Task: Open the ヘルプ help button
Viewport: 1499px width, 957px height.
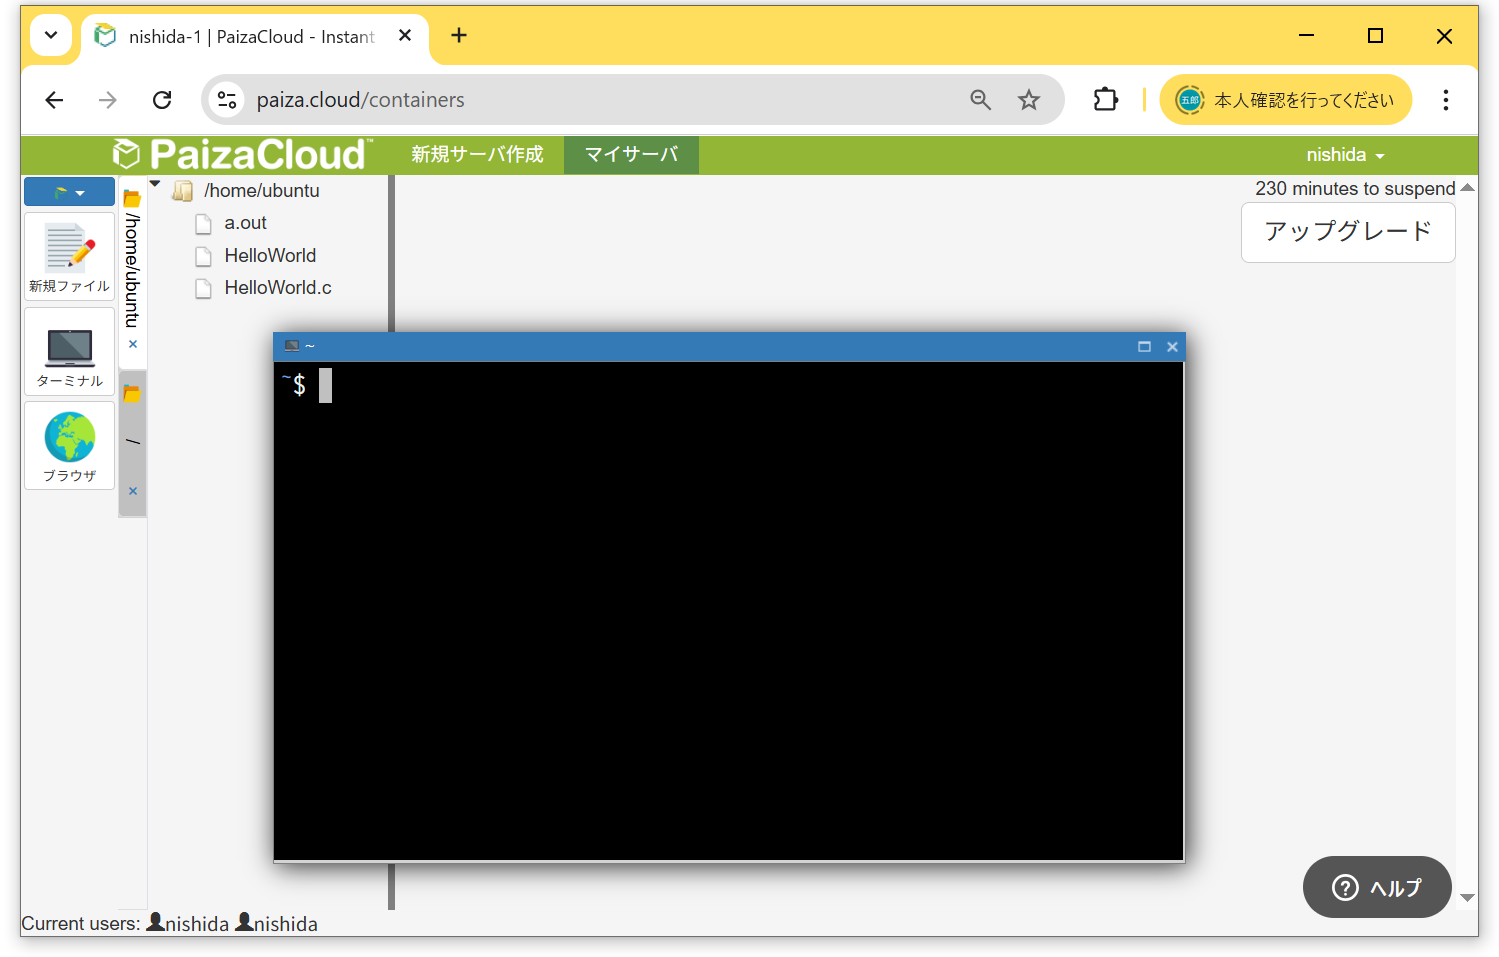Action: (x=1377, y=887)
